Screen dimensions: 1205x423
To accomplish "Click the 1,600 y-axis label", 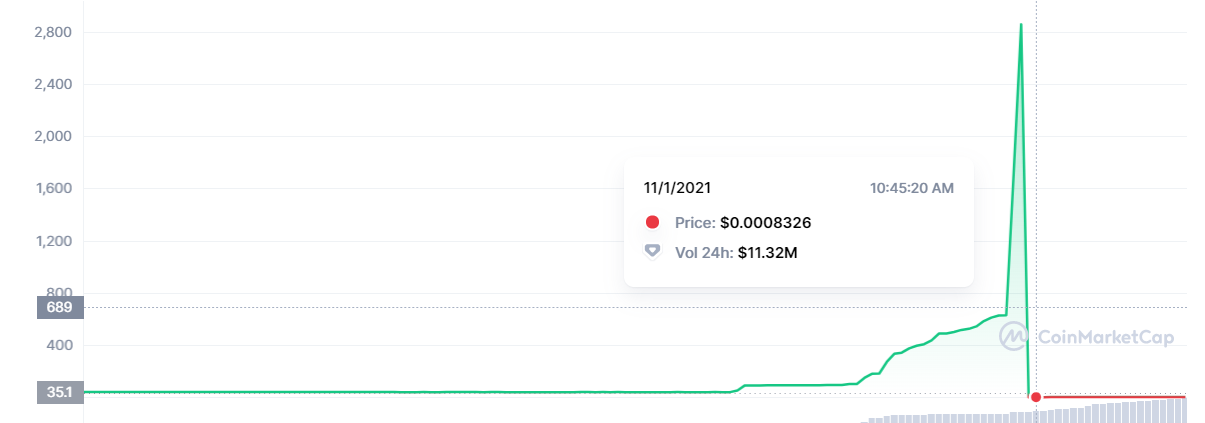I will pos(51,188).
